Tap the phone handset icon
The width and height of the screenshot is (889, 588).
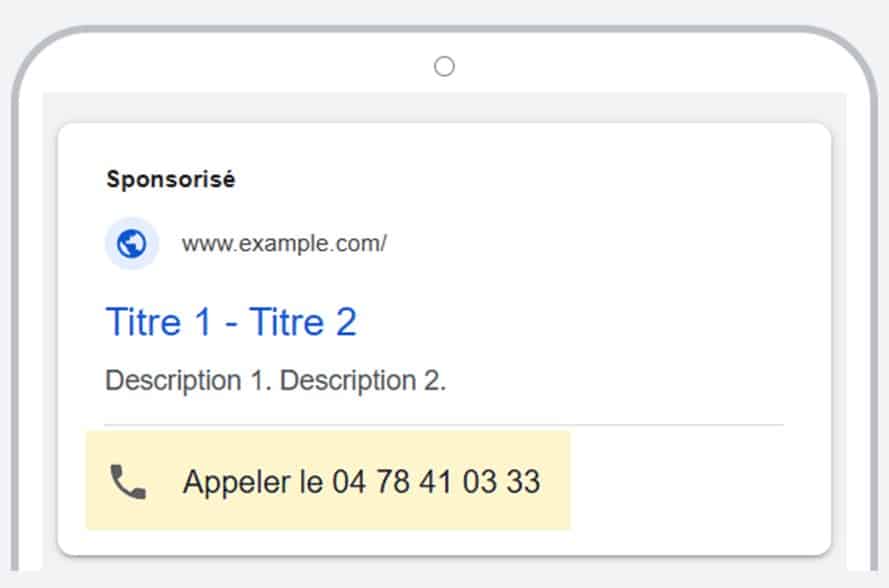pos(128,482)
